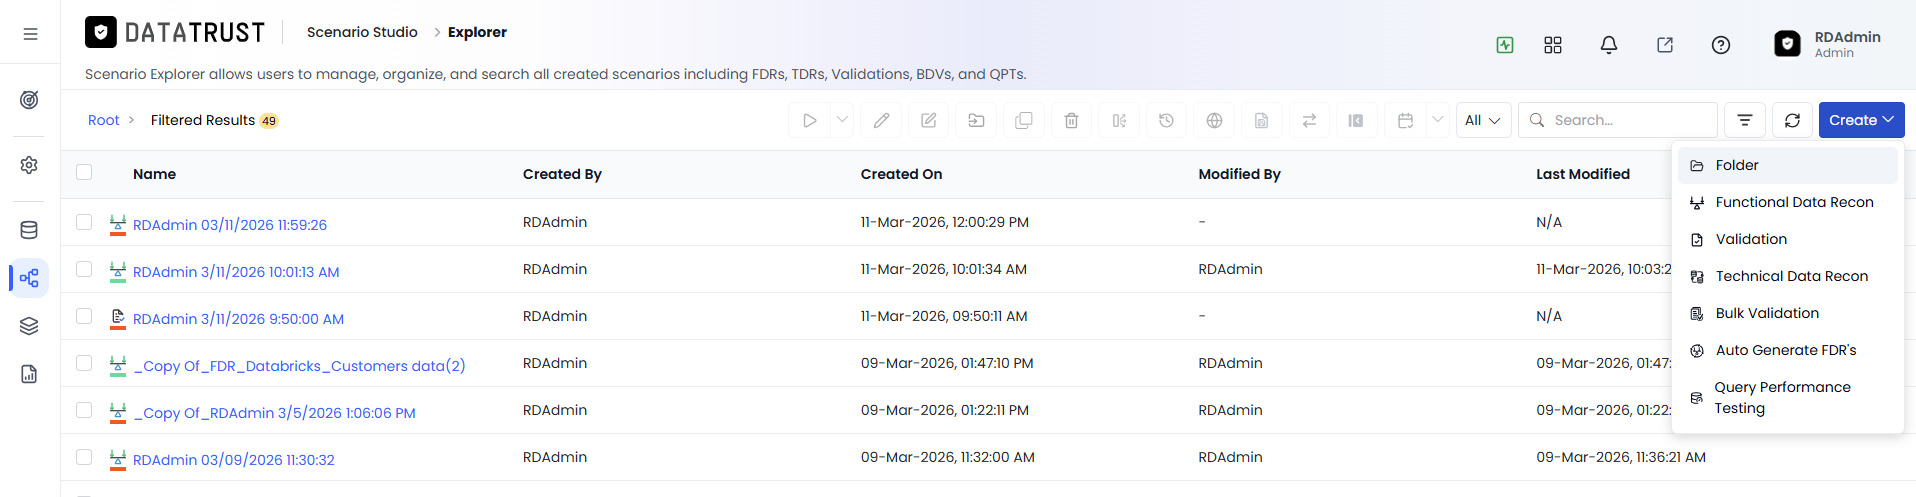Check the box for RDAdmin 03/11/2026 11:59:26

tap(84, 222)
